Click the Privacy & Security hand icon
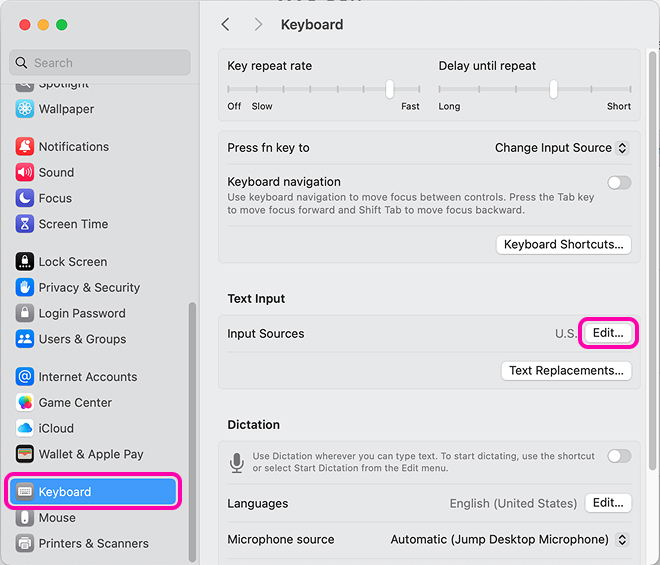The height and width of the screenshot is (565, 660). tap(25, 287)
